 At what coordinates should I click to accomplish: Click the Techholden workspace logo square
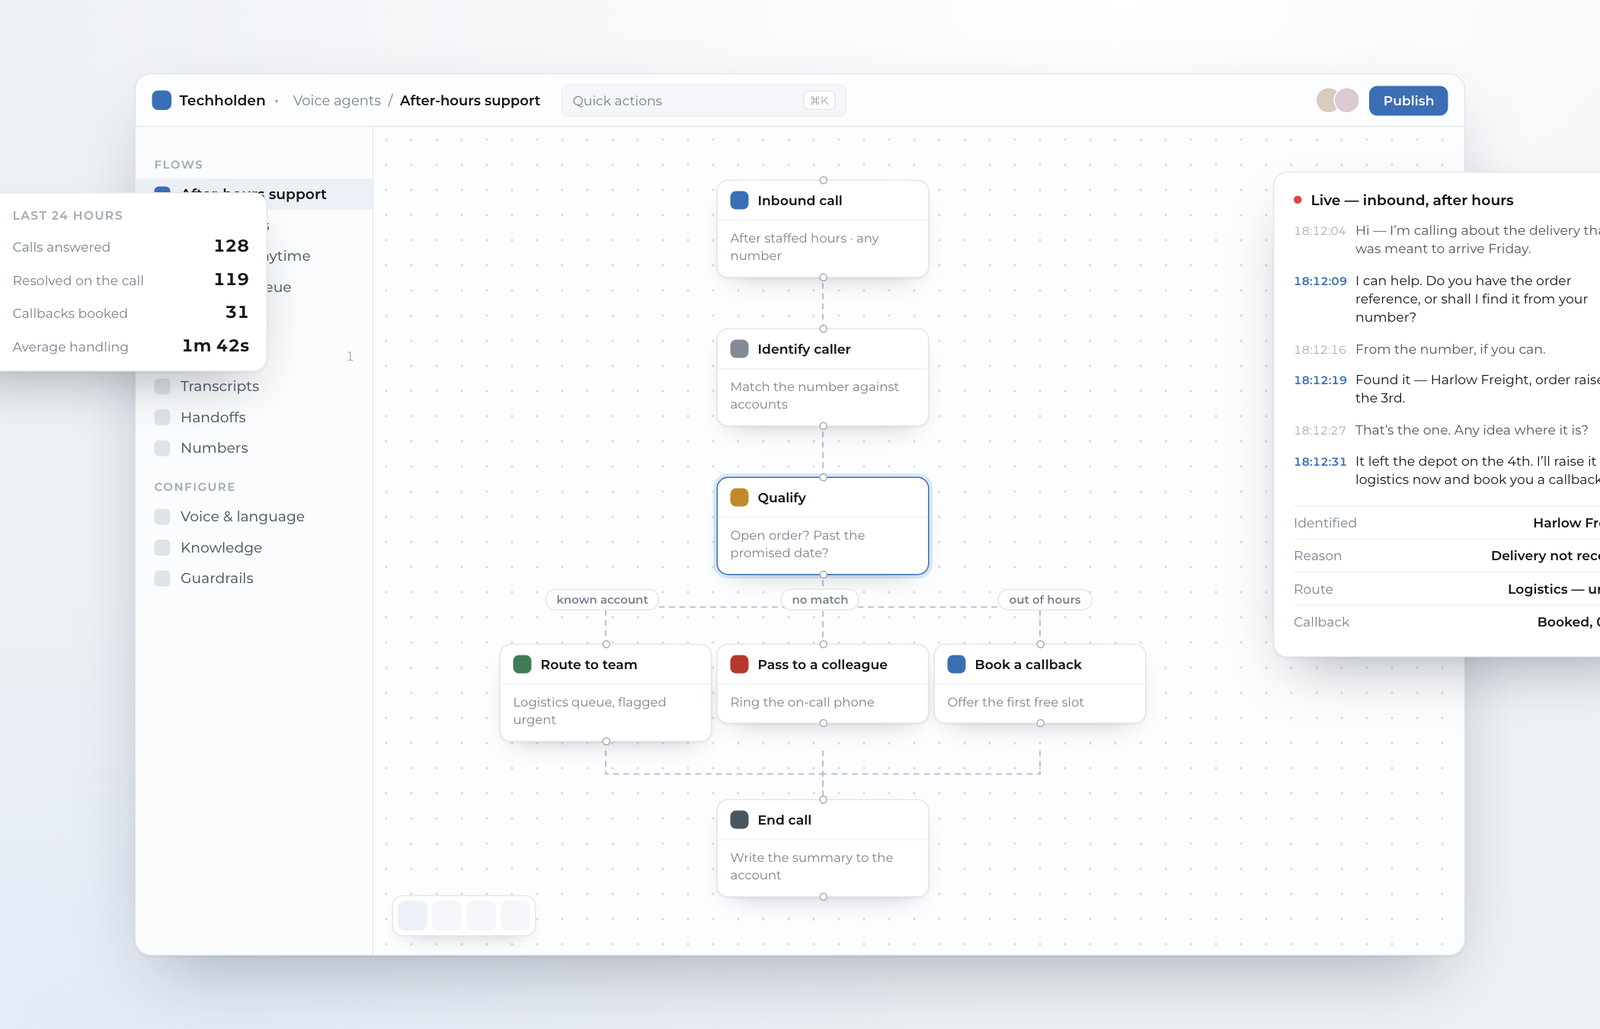[161, 100]
